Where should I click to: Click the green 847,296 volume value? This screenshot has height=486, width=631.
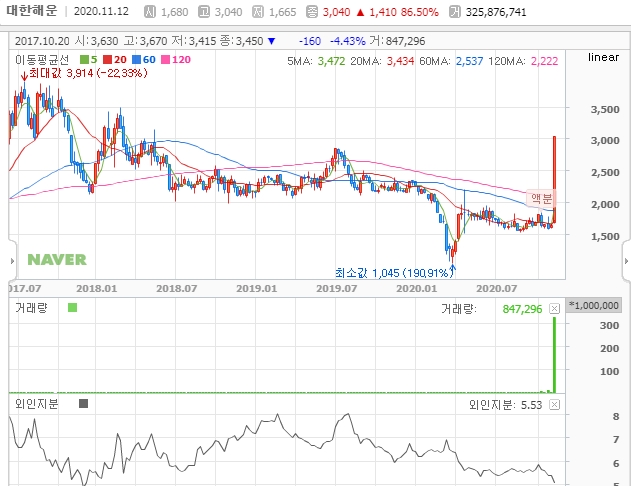(522, 309)
